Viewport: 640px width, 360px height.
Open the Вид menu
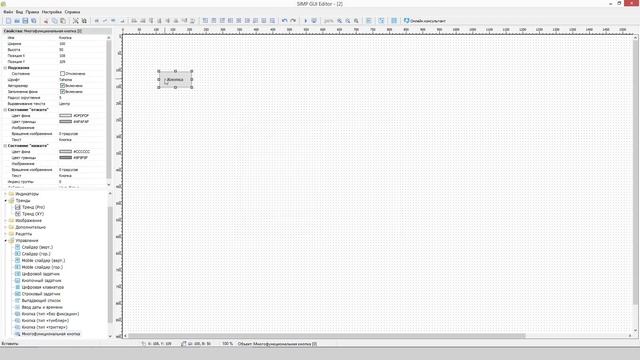pos(19,12)
